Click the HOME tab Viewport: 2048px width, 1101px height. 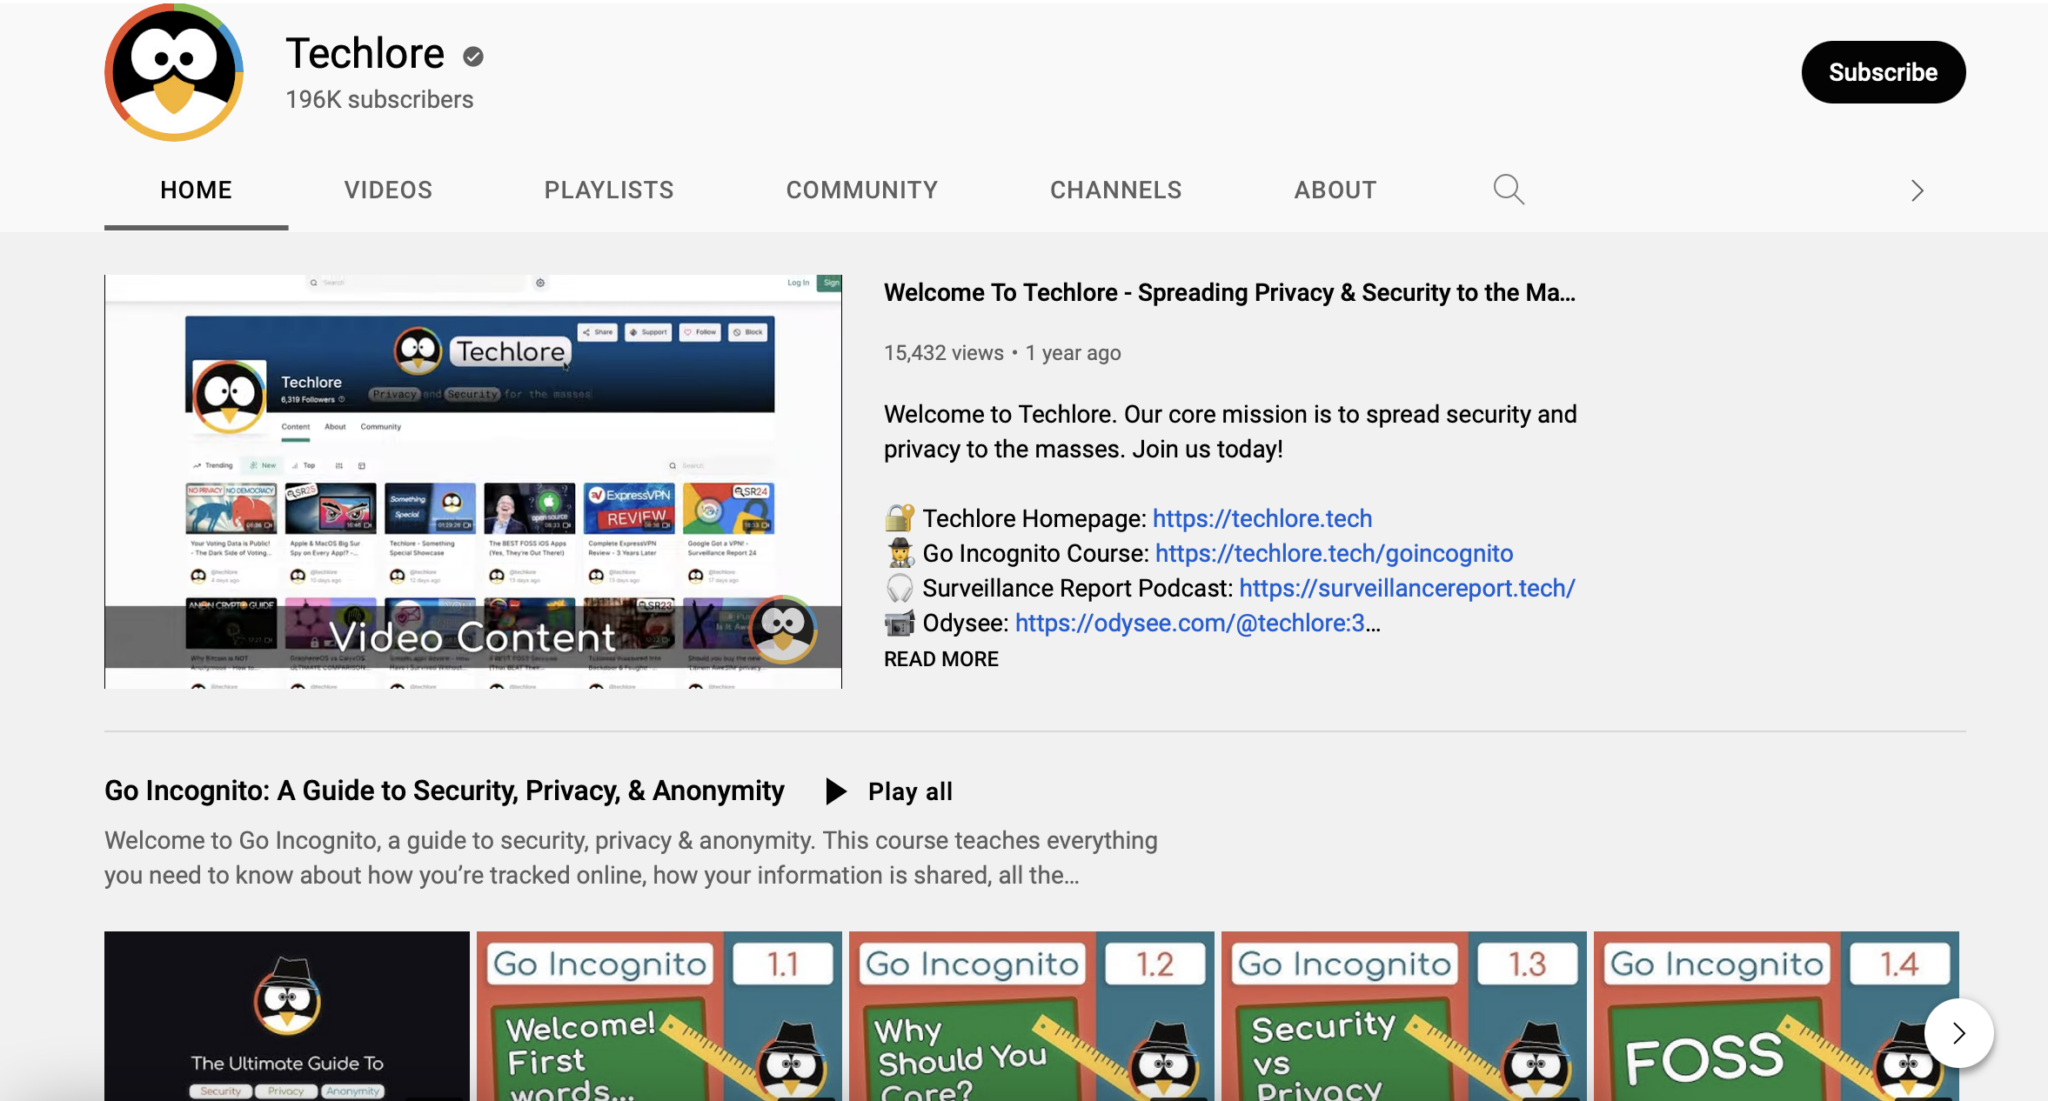[x=195, y=190]
